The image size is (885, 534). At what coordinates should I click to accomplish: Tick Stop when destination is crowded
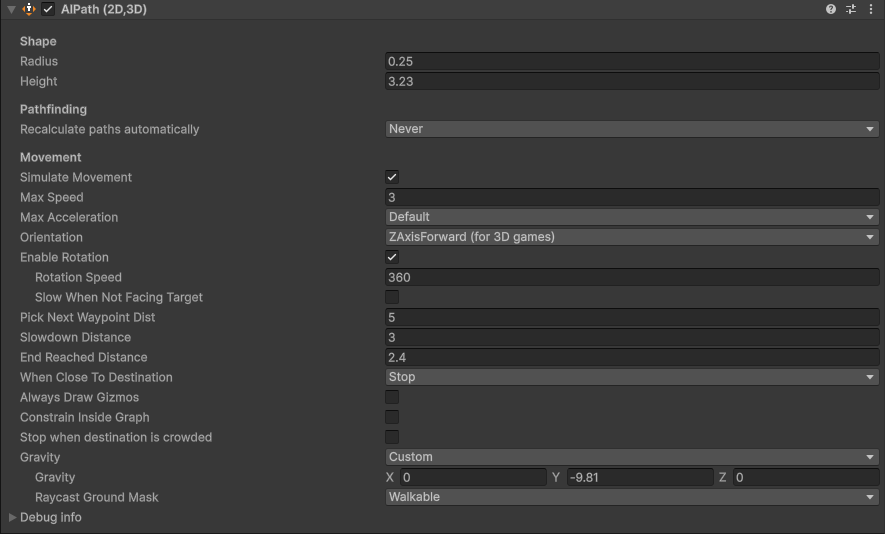click(x=392, y=437)
